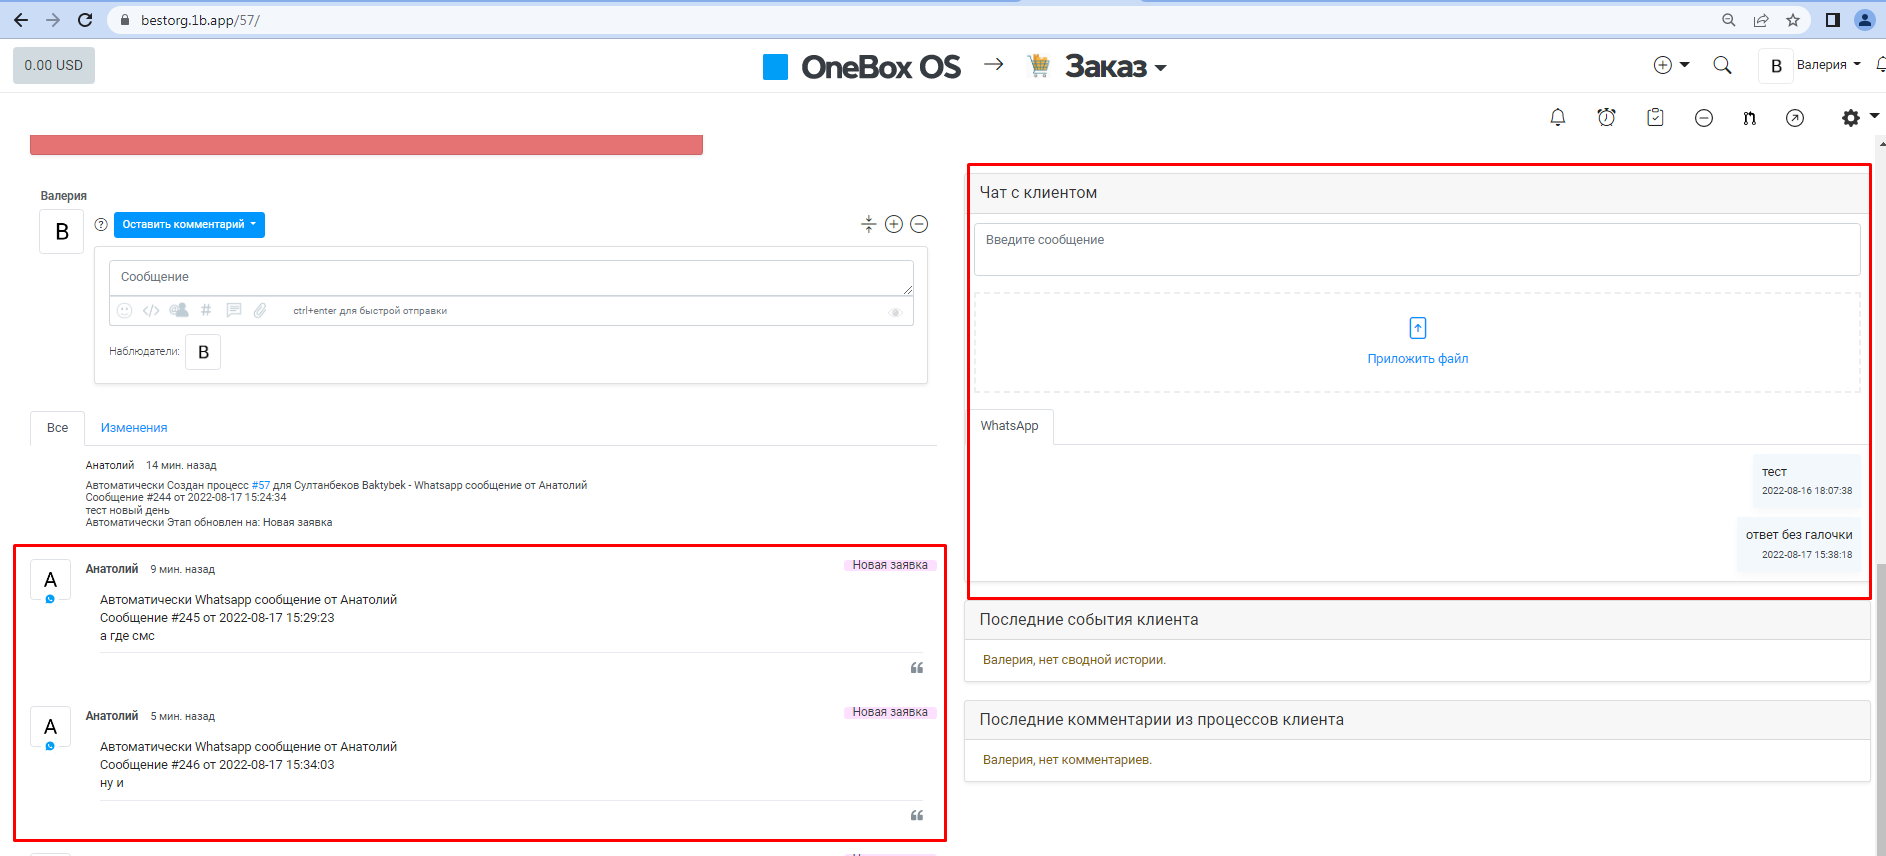Toggle the eye visibility icon in comment box
Image resolution: width=1886 pixels, height=856 pixels.
(895, 312)
